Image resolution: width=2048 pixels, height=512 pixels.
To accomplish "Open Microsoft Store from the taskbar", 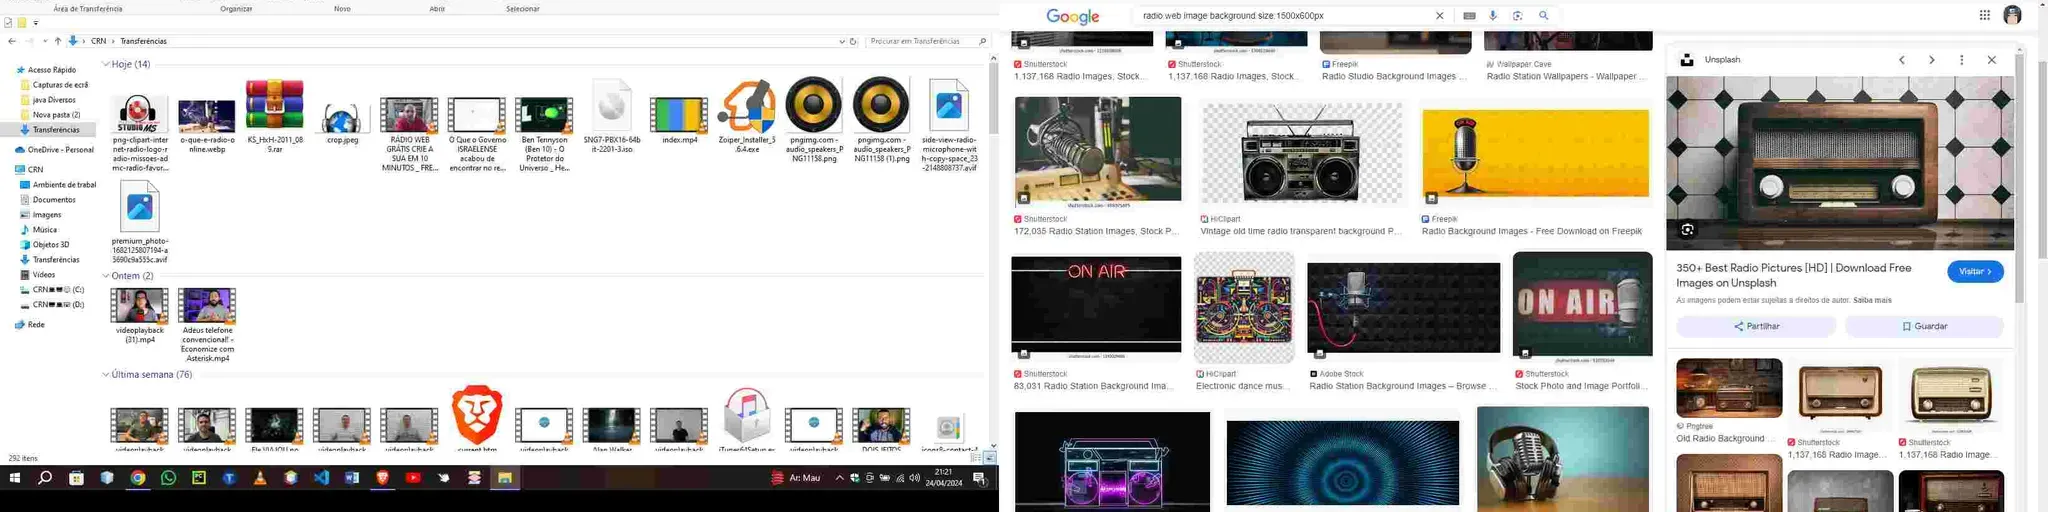I will (76, 478).
